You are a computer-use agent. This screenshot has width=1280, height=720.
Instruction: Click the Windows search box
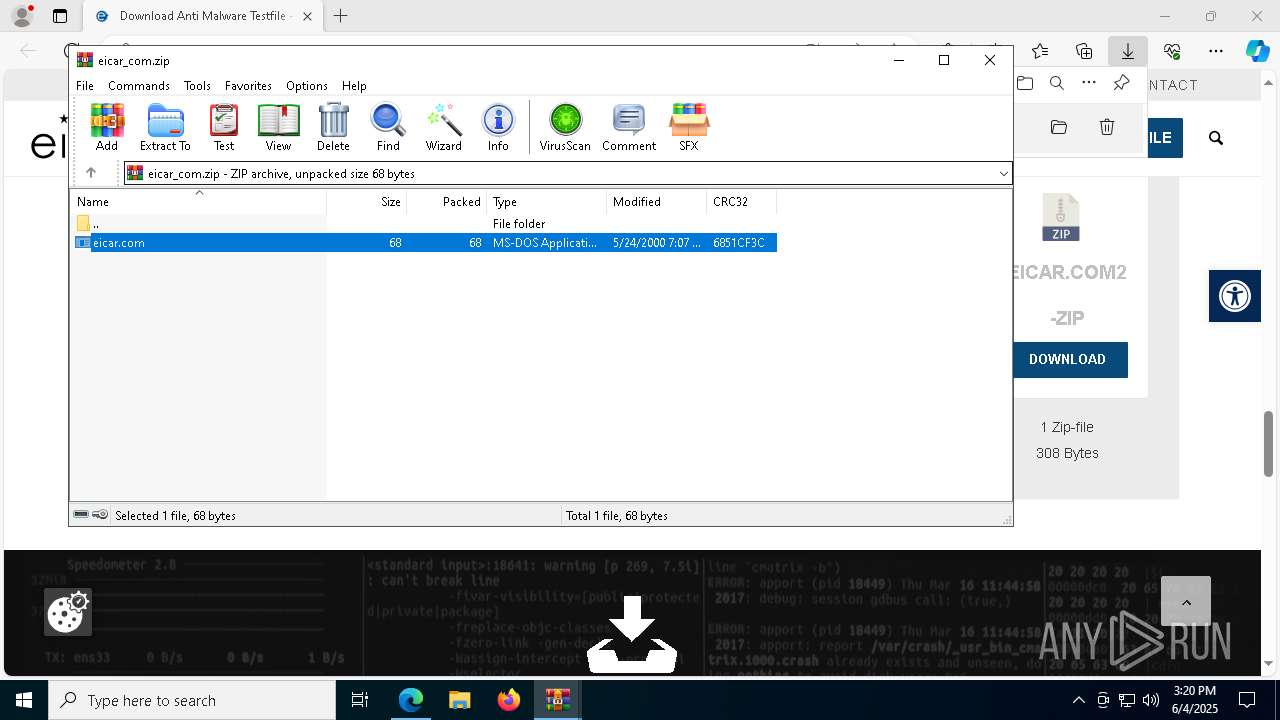click(192, 700)
